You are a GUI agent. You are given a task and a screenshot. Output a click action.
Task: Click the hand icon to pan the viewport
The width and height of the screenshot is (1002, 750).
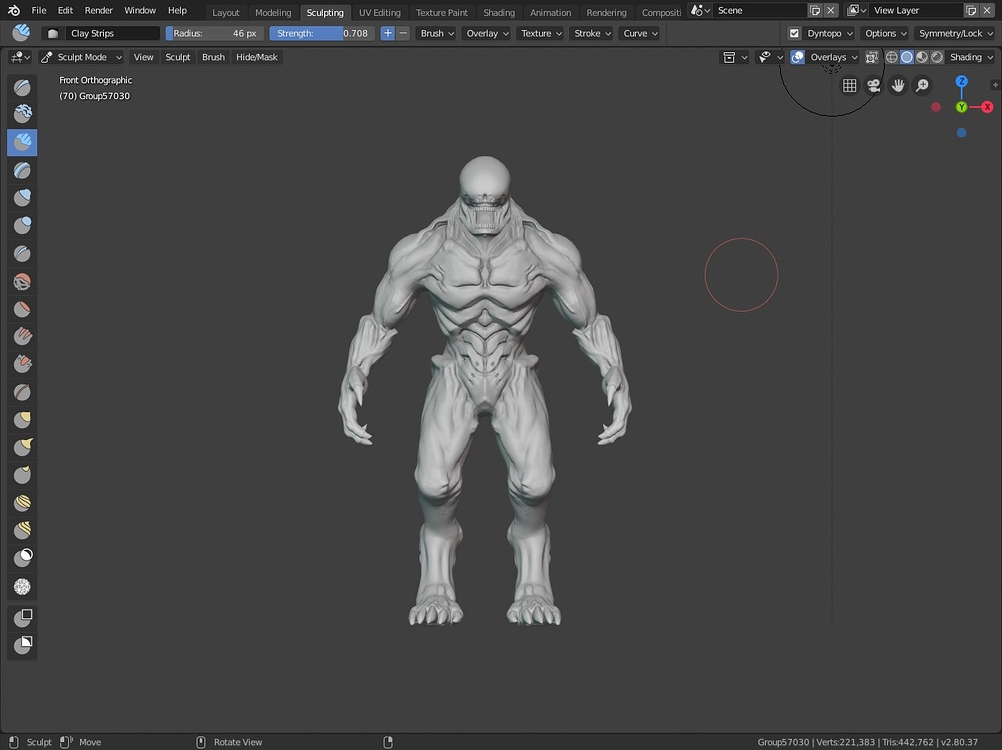point(897,85)
